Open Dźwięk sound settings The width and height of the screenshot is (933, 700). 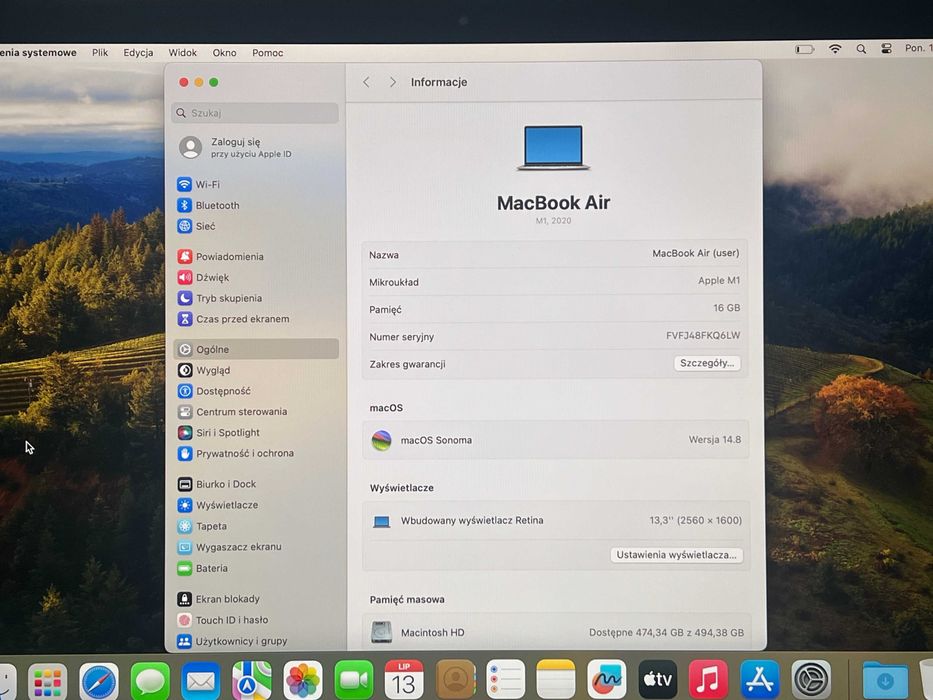click(x=203, y=277)
